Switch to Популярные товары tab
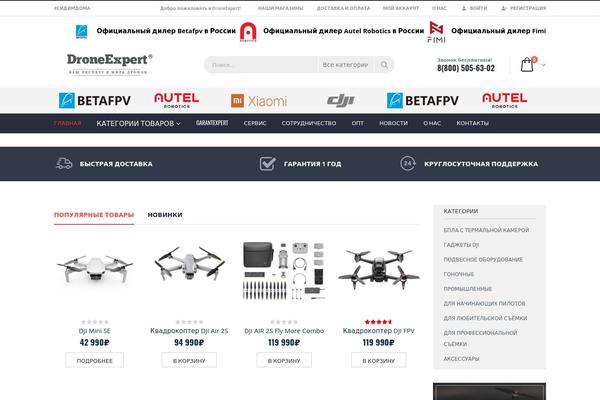 (x=94, y=215)
